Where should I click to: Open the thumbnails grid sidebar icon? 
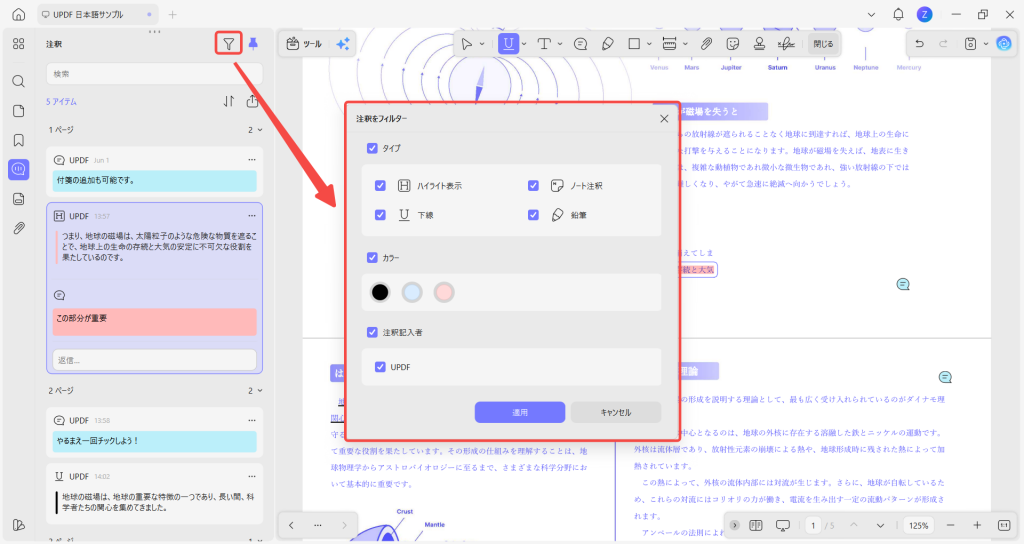click(18, 44)
